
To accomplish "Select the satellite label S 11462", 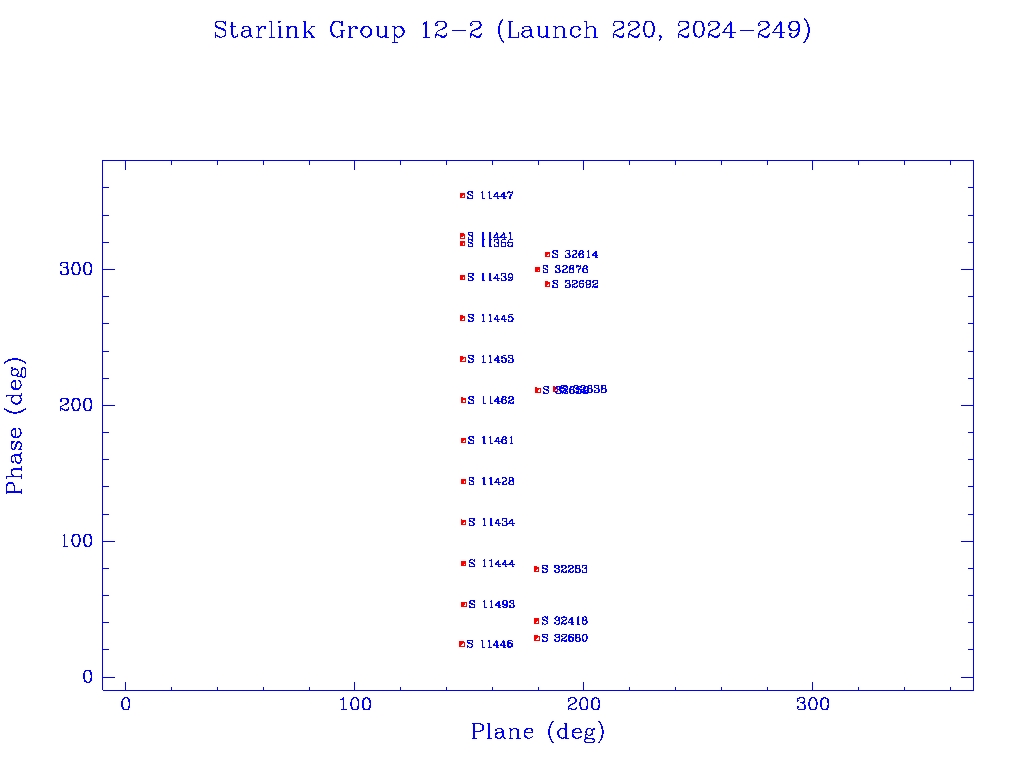I will 491,400.
